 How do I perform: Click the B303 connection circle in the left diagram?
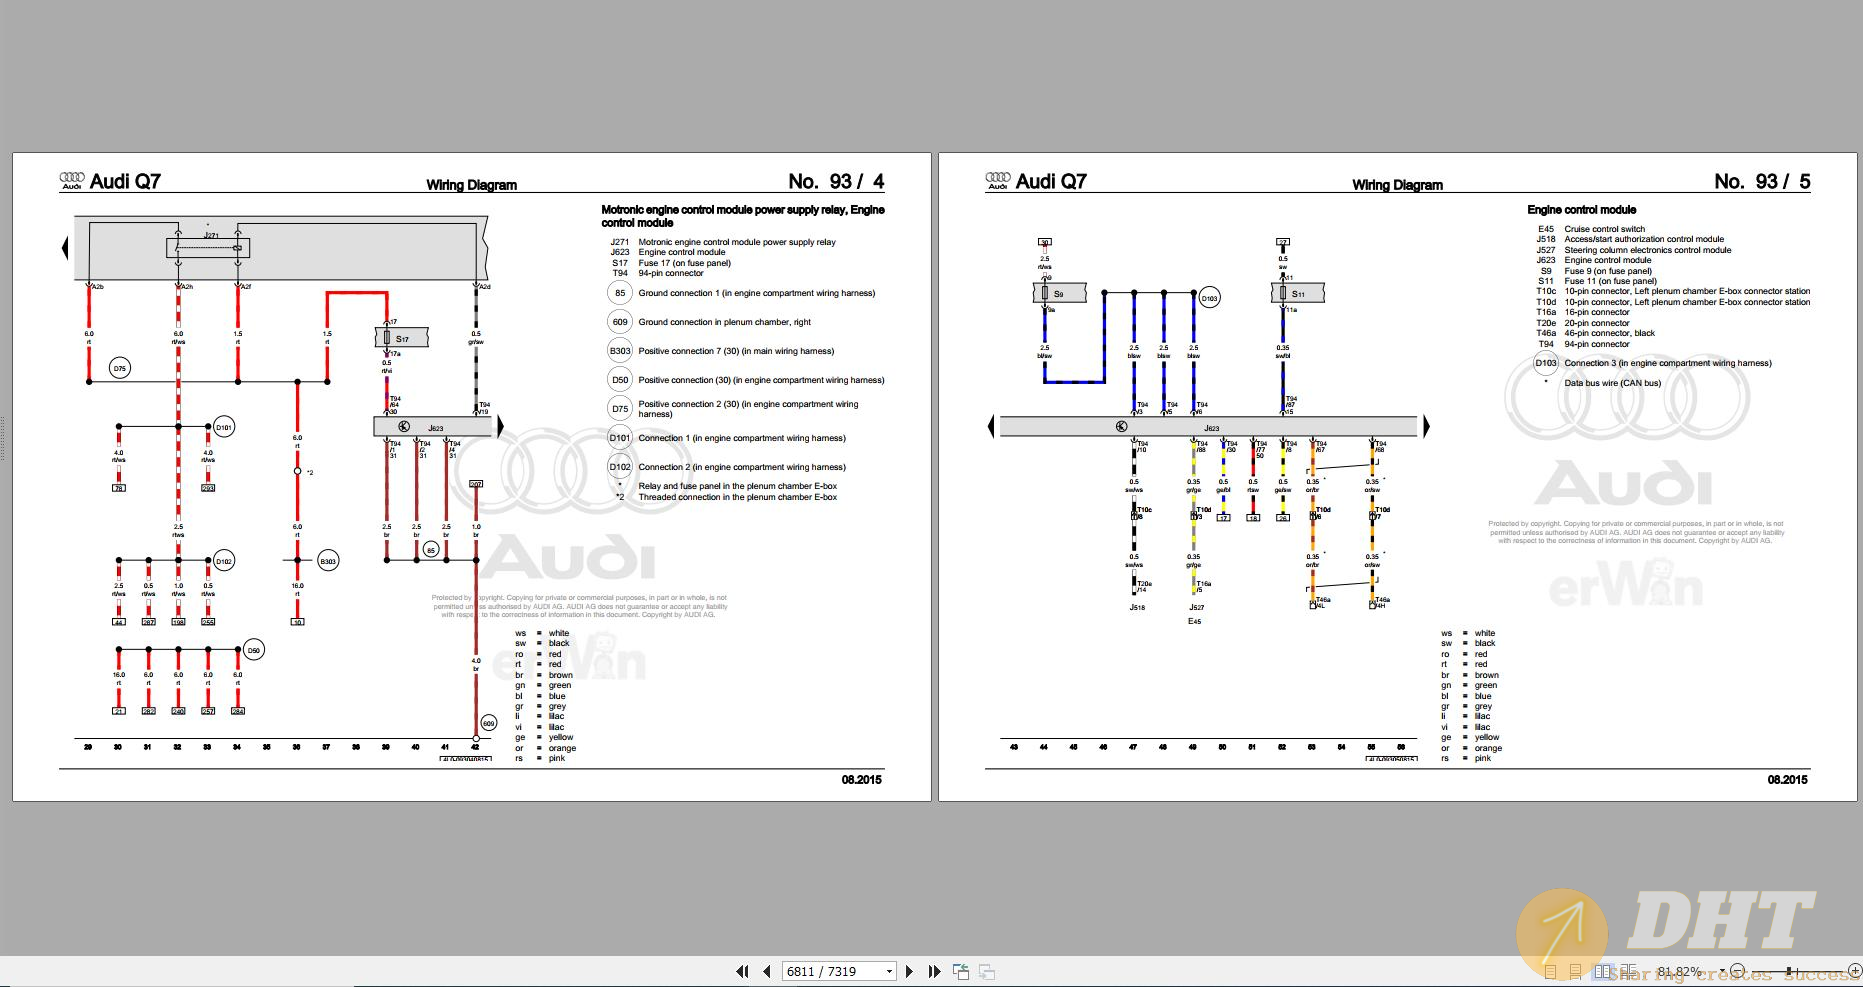coord(328,561)
